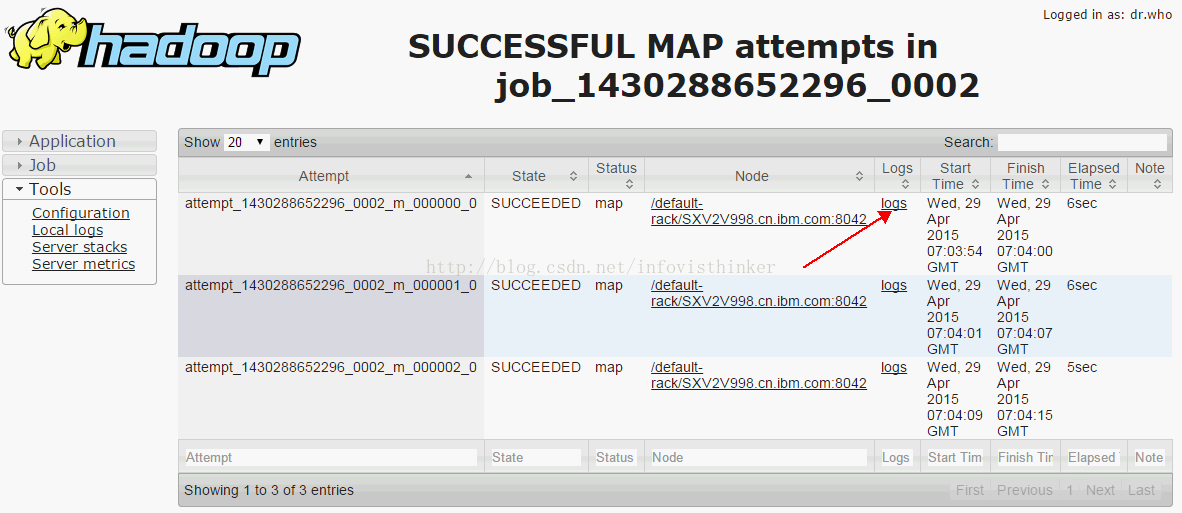Expand the Application sidebar section
Viewport: 1182px width, 513px height.
pyautogui.click(x=80, y=141)
